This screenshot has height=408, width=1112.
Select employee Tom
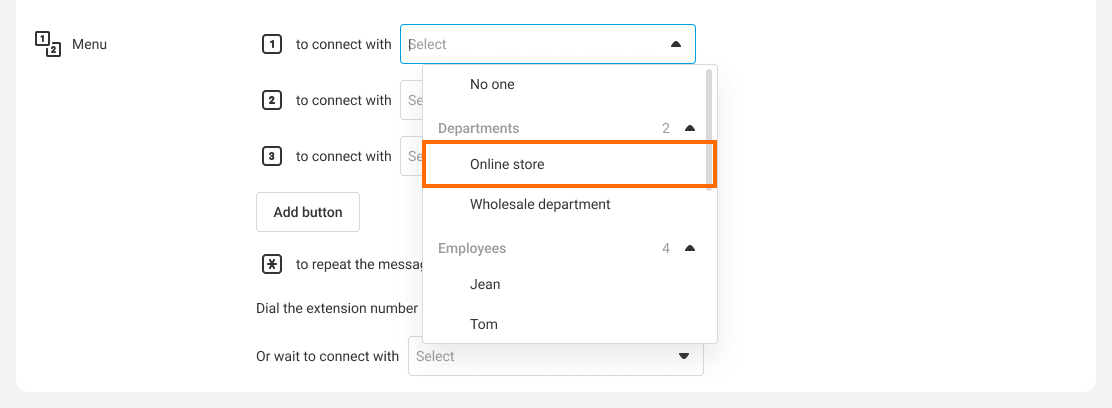(x=484, y=324)
